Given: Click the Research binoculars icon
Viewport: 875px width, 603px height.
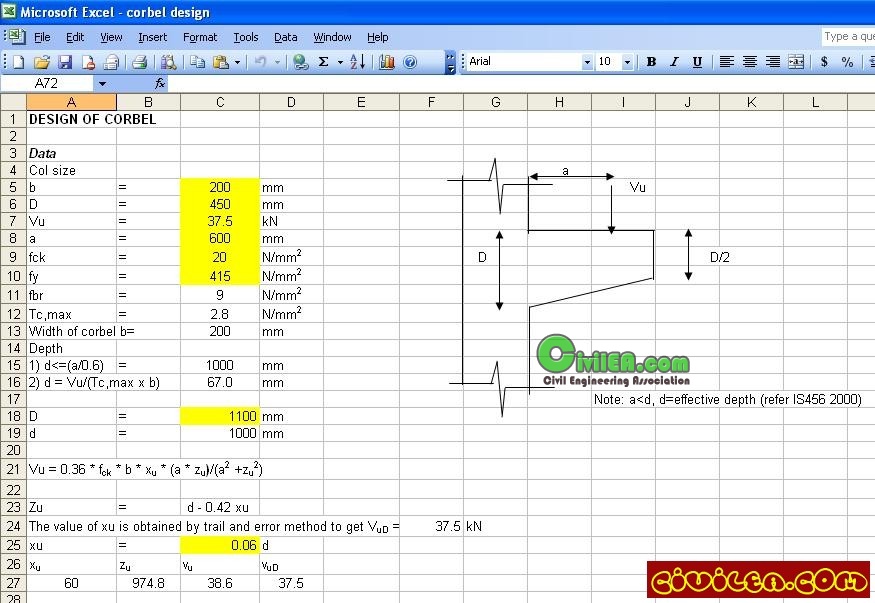Looking at the screenshot, I should click(x=168, y=62).
